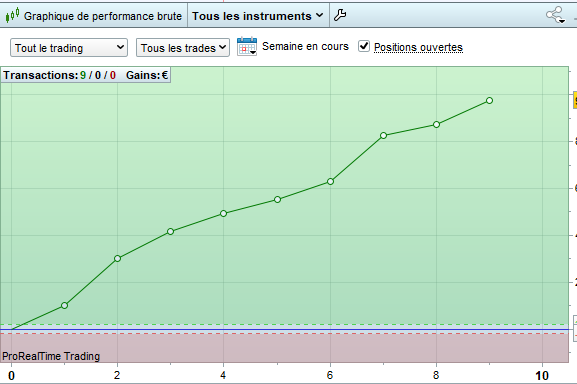Select the data point at trade 5
The image size is (577, 384).
click(x=277, y=199)
